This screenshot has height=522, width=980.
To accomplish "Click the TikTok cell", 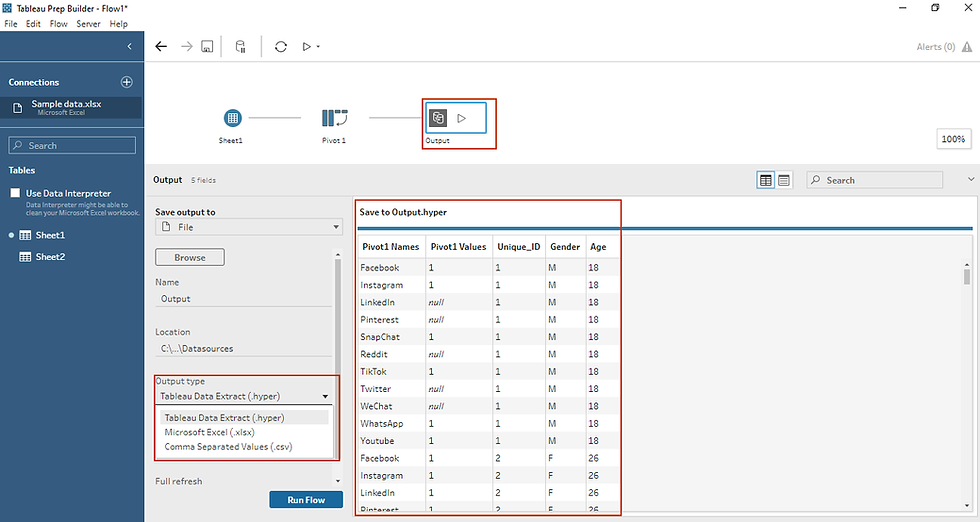I will (392, 371).
